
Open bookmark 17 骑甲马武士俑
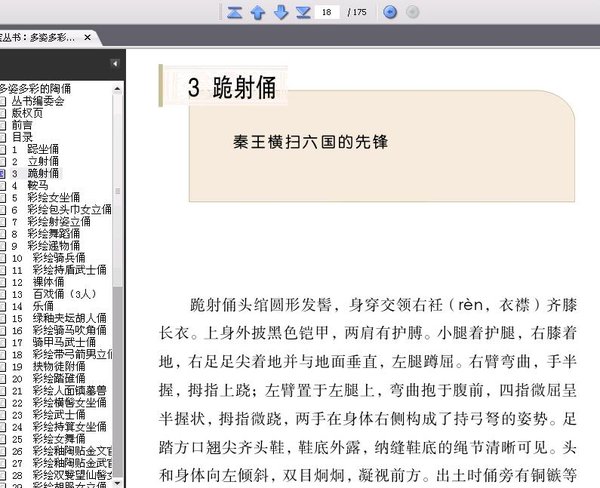pos(54,342)
